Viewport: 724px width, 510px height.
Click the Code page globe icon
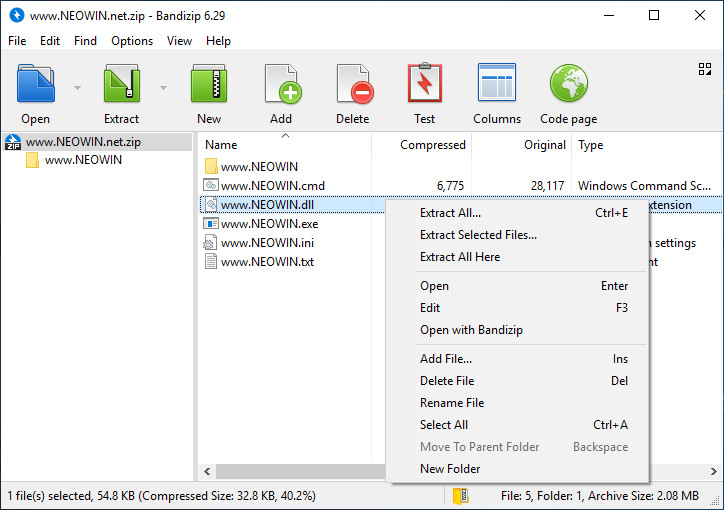pyautogui.click(x=568, y=84)
